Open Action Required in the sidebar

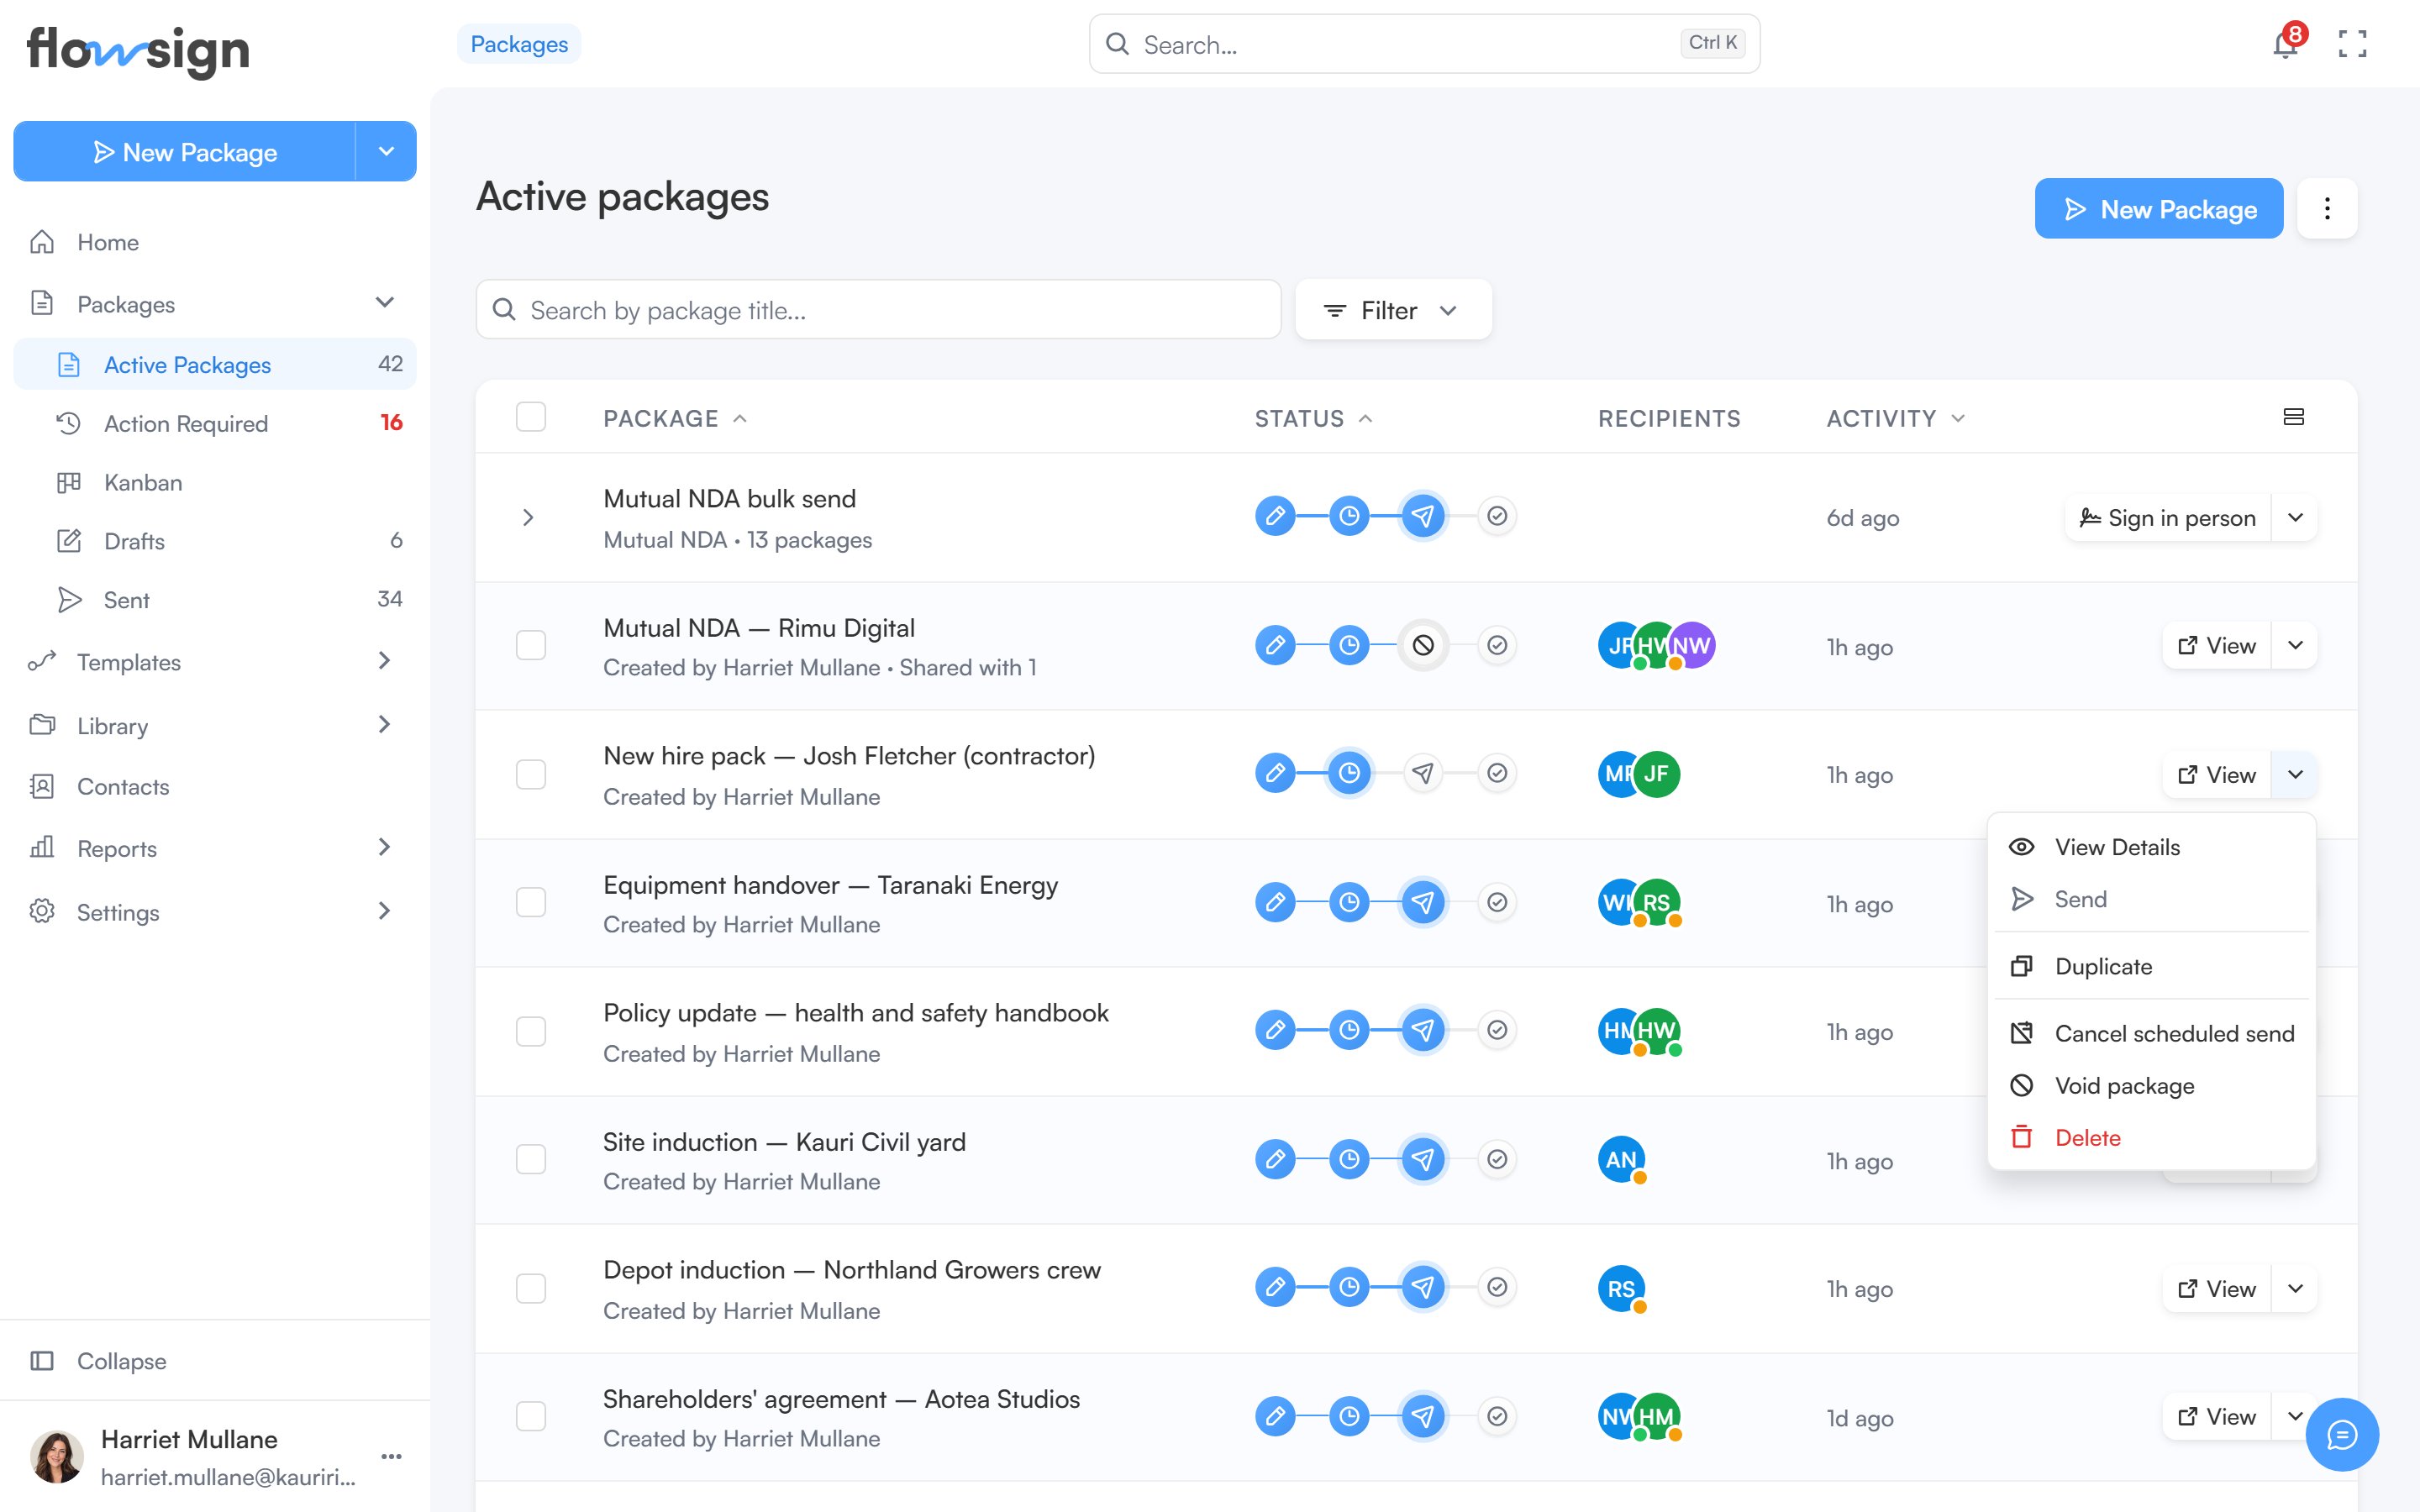215,423
